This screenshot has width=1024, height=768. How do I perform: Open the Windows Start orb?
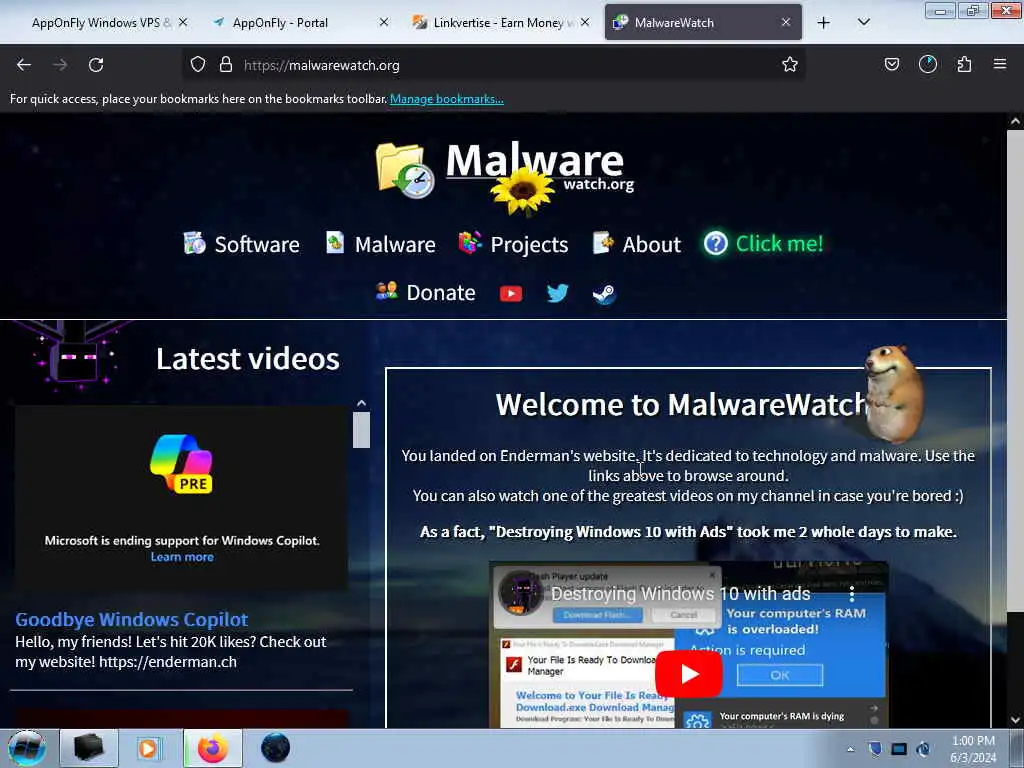(27, 748)
